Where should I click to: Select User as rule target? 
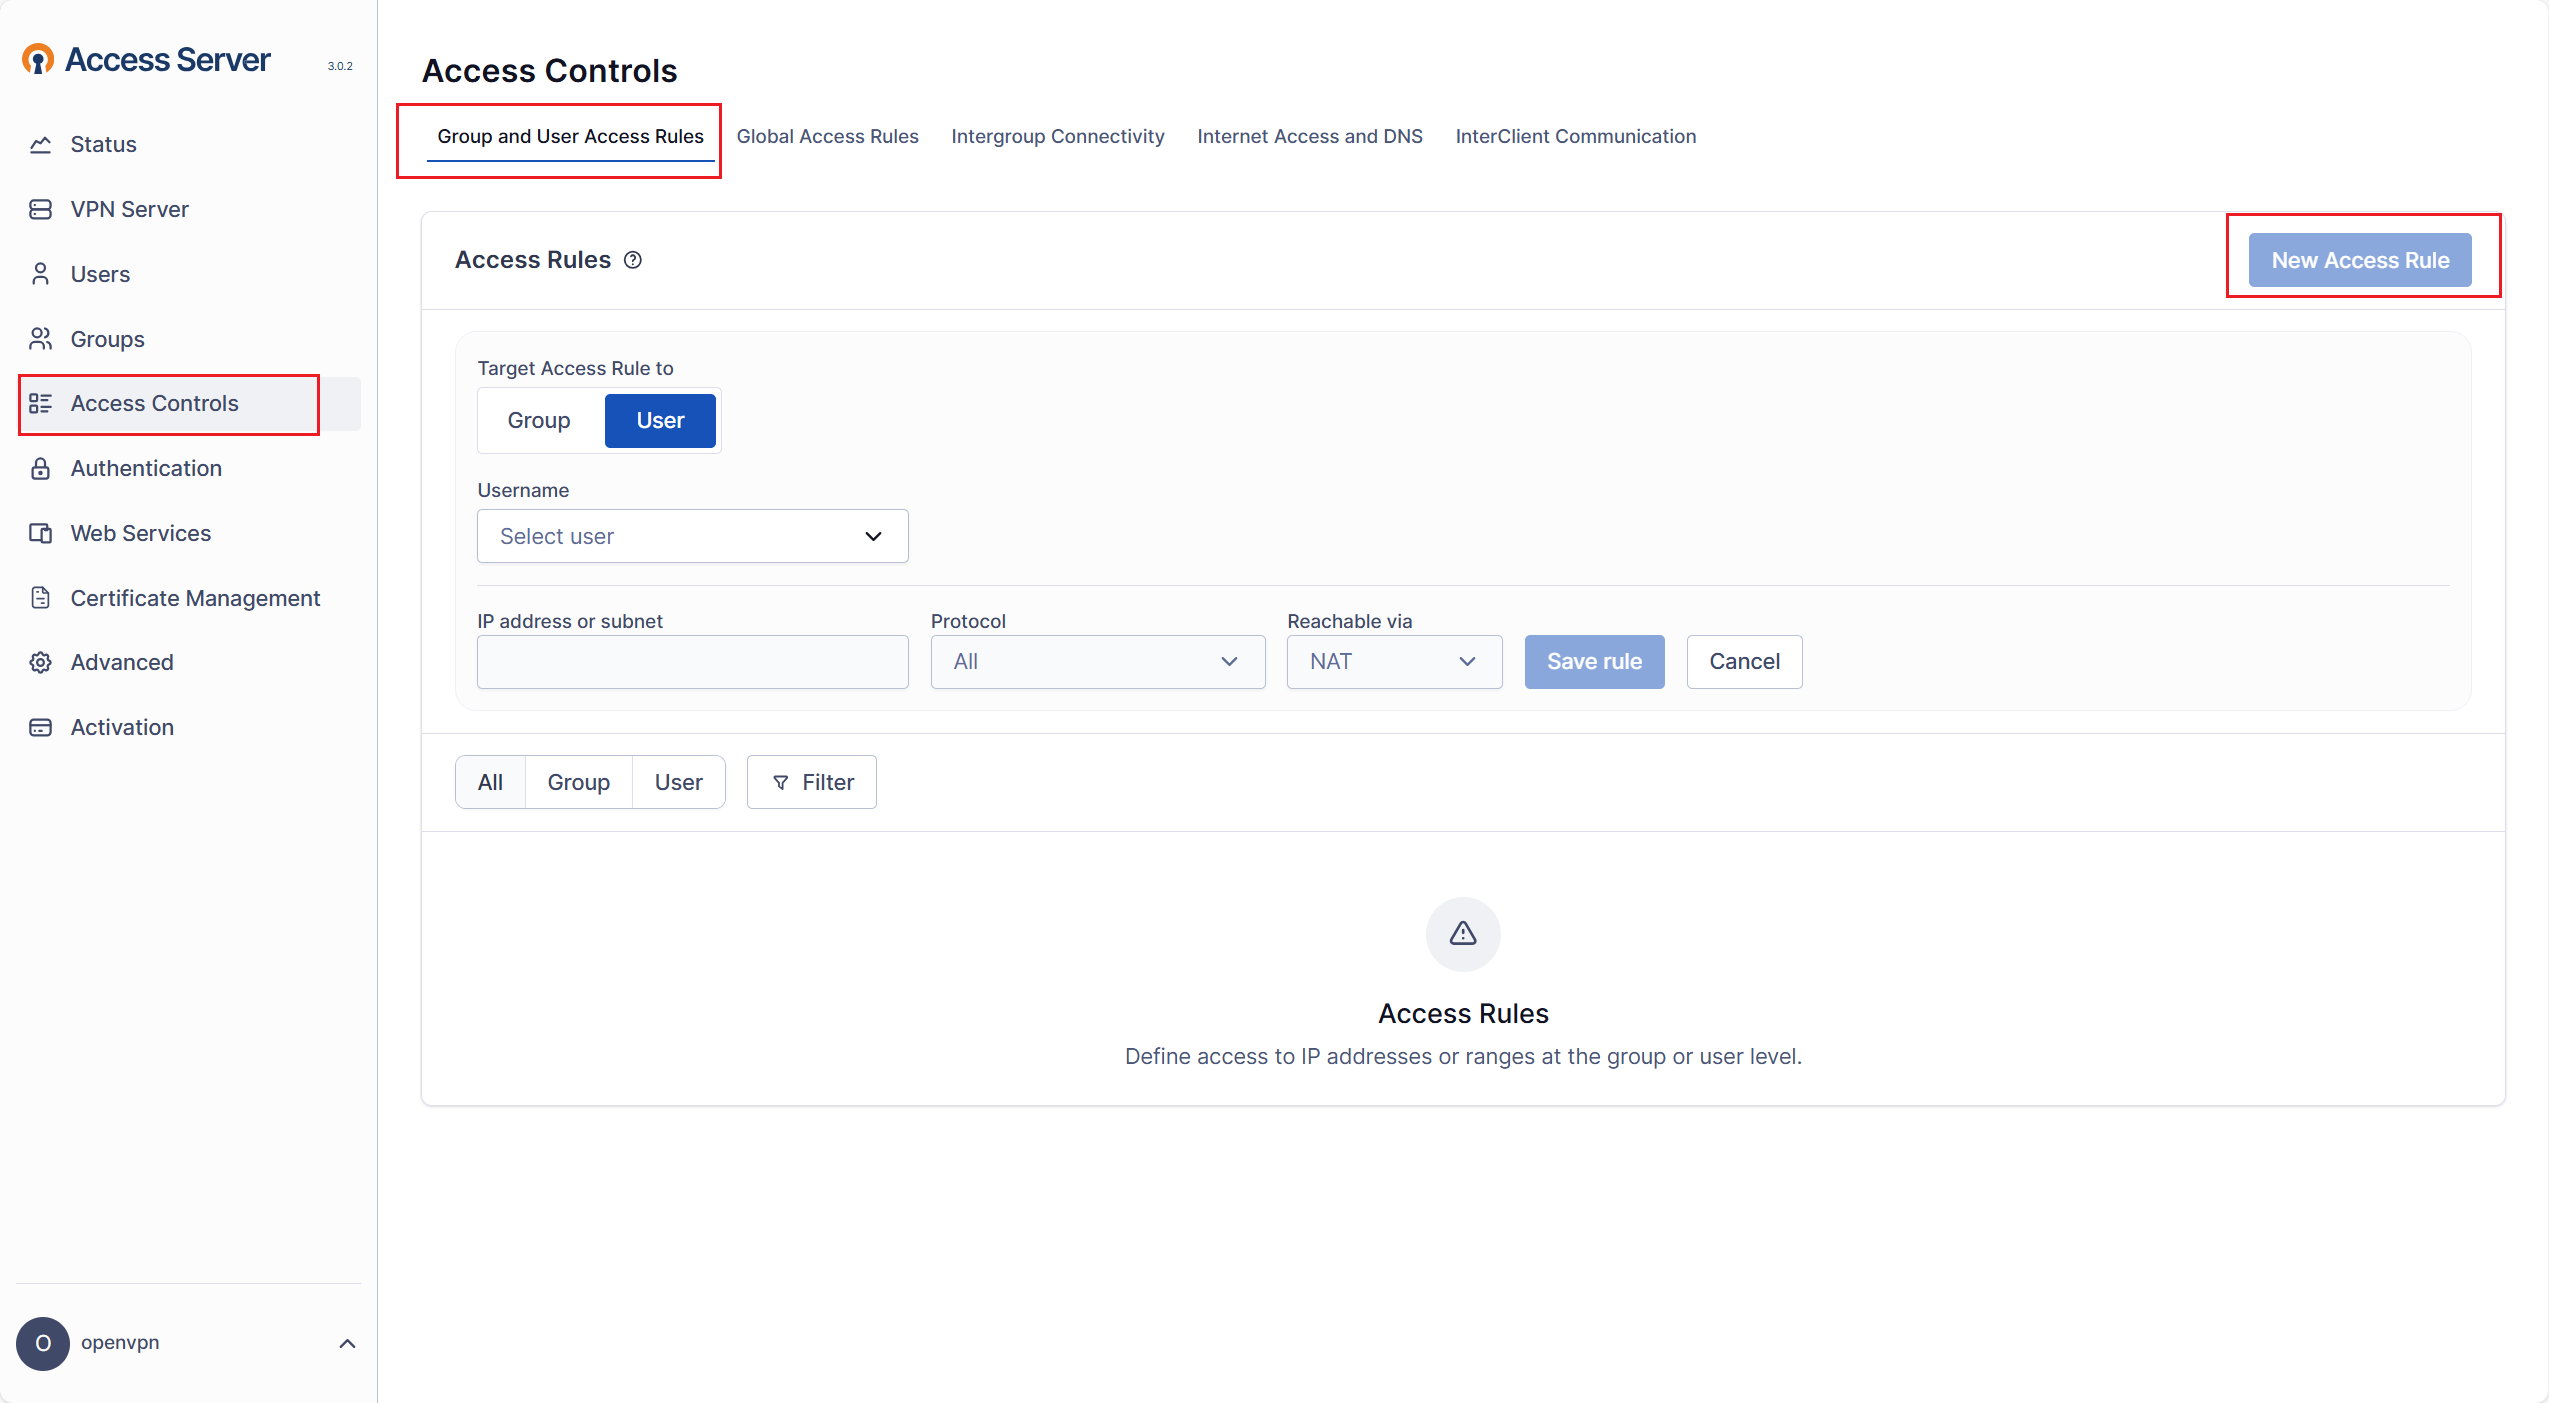click(x=660, y=421)
